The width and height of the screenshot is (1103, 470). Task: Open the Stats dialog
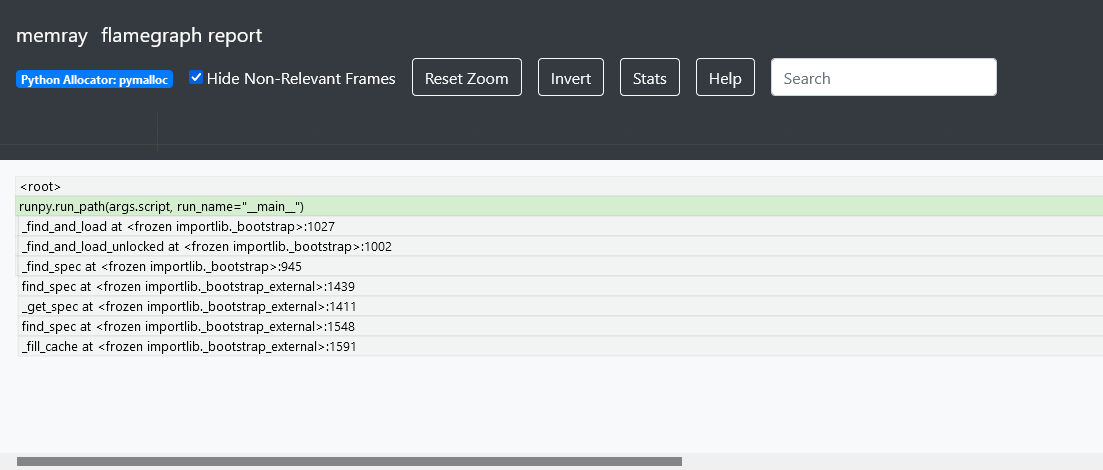coord(649,78)
